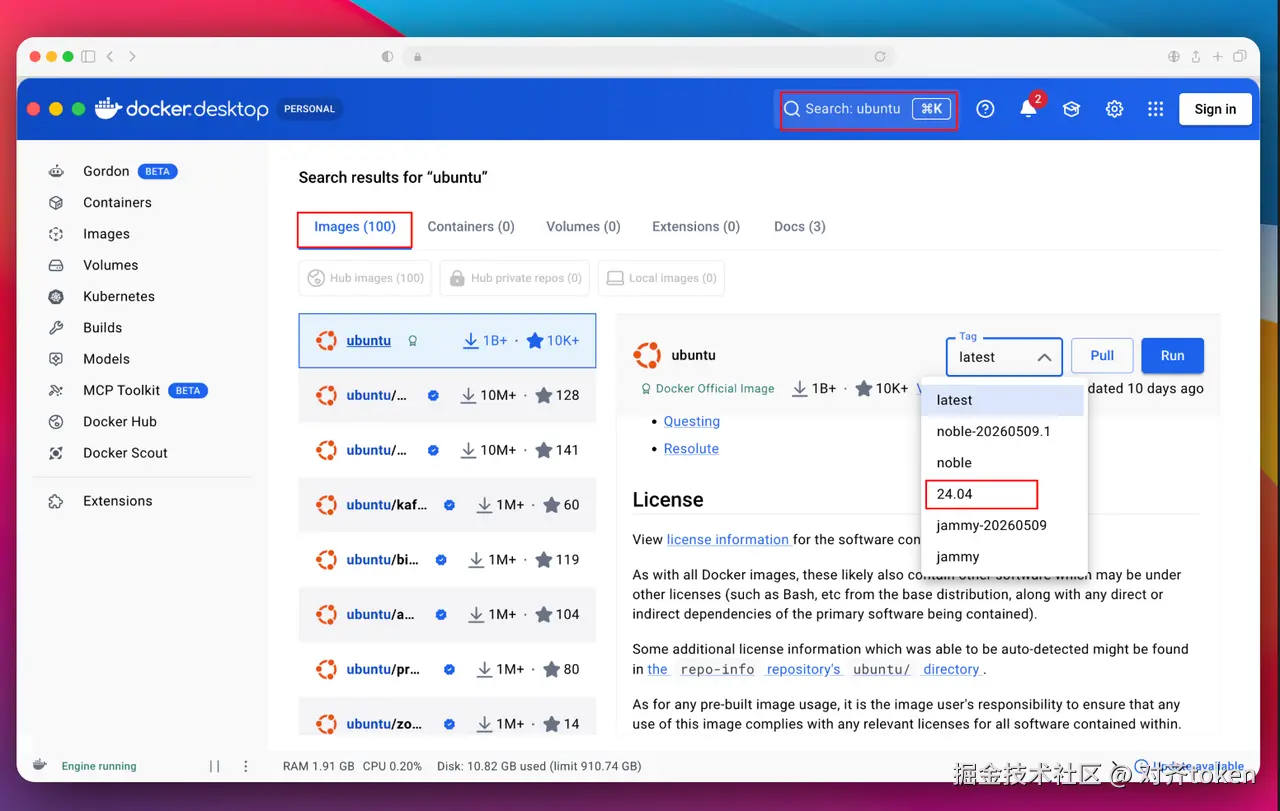Open Models from the sidebar
Viewport: 1280px width, 811px height.
[x=106, y=359]
